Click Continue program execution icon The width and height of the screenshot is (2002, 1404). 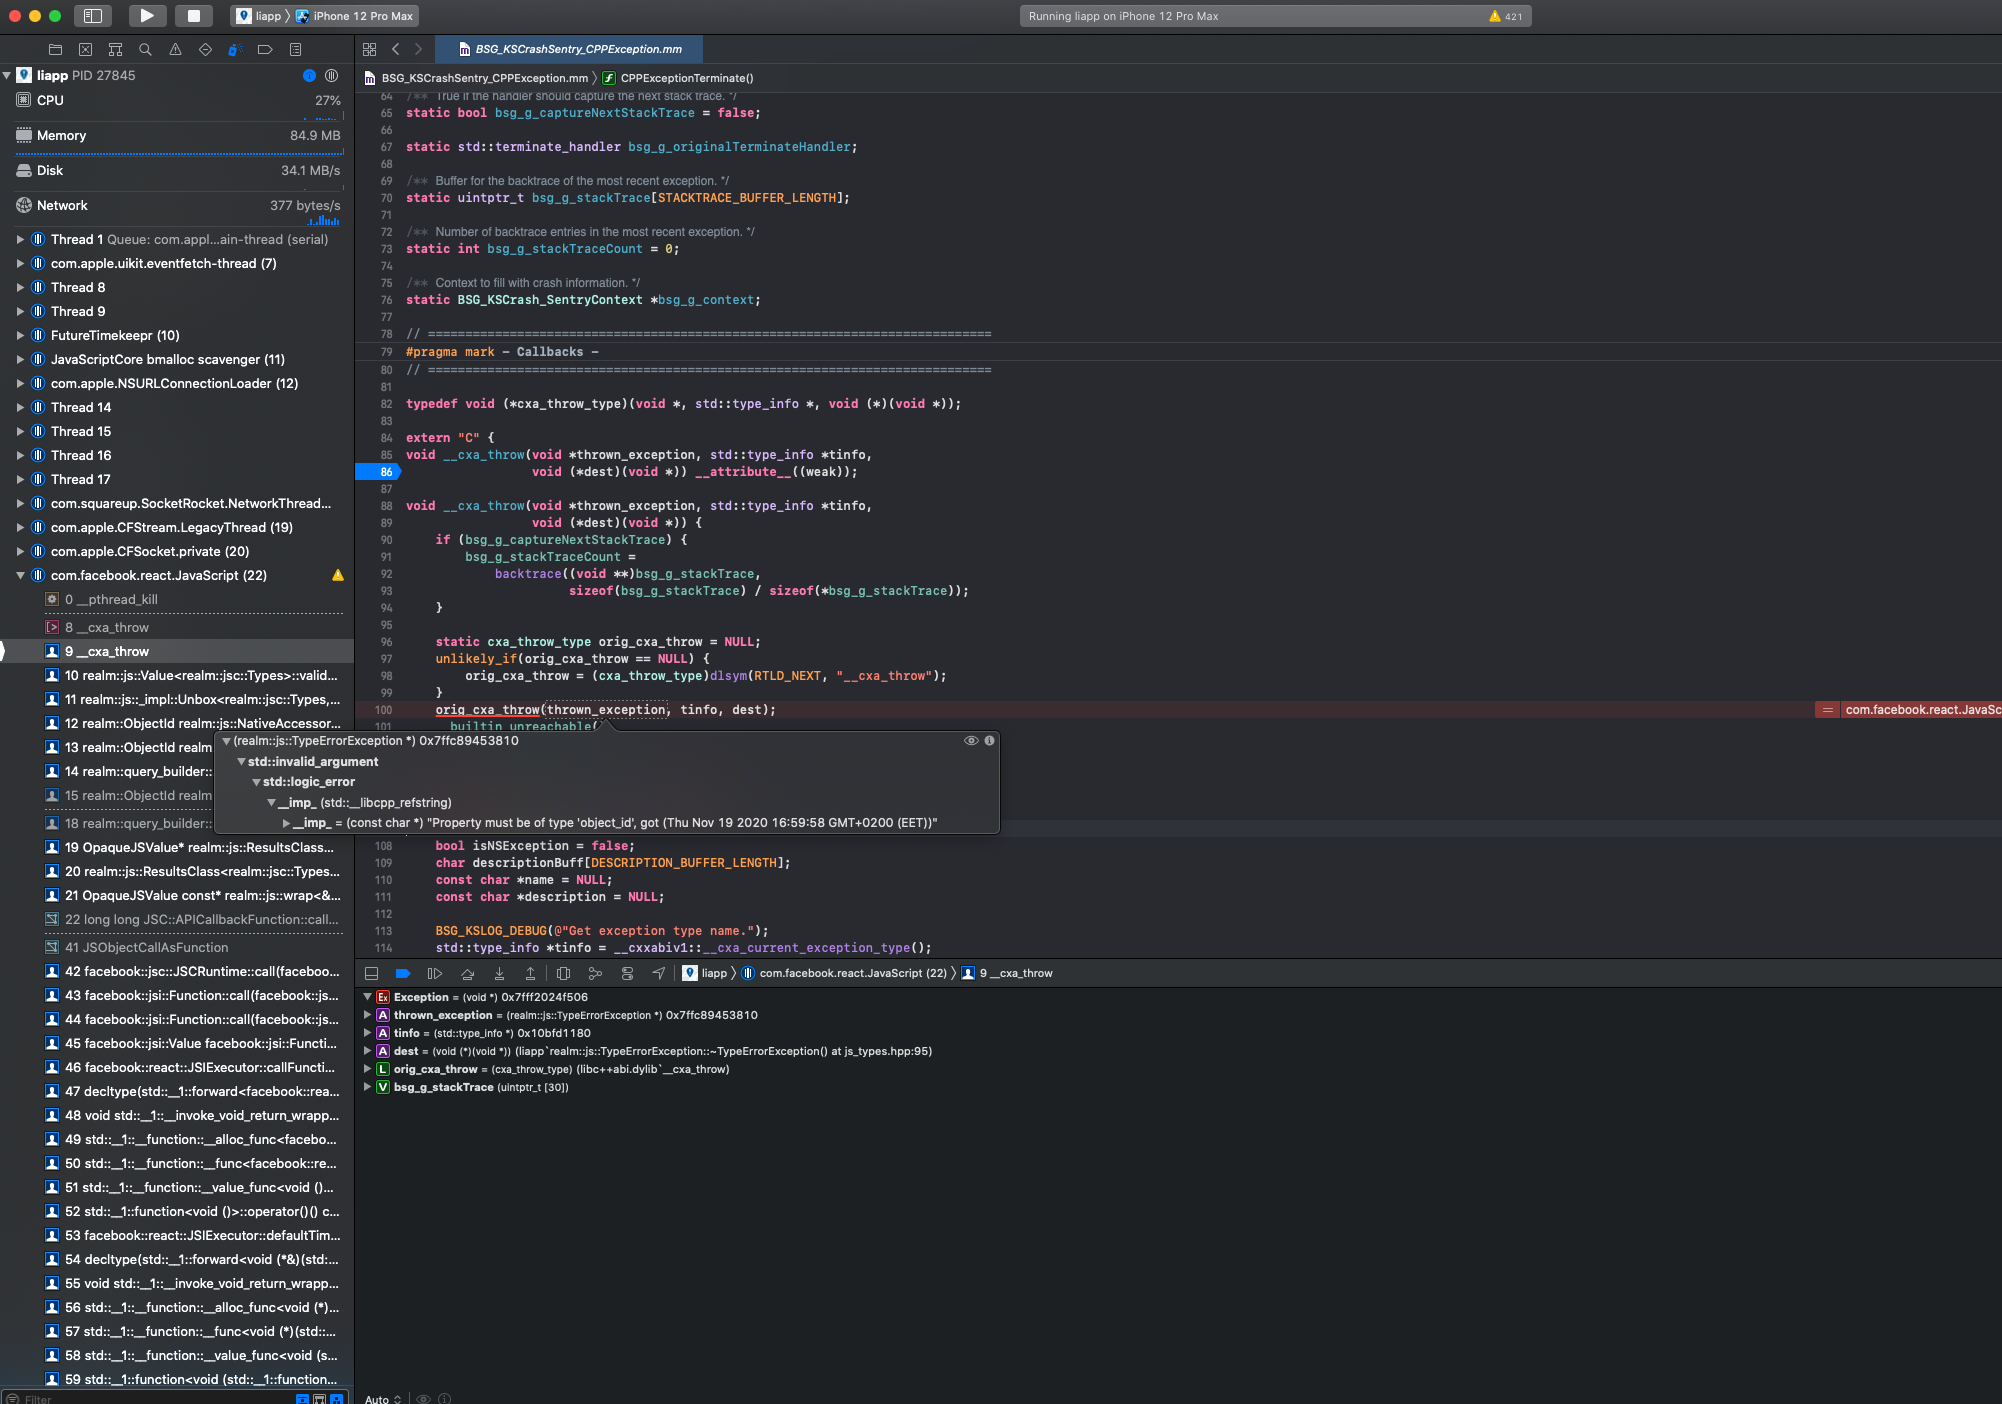pos(435,973)
